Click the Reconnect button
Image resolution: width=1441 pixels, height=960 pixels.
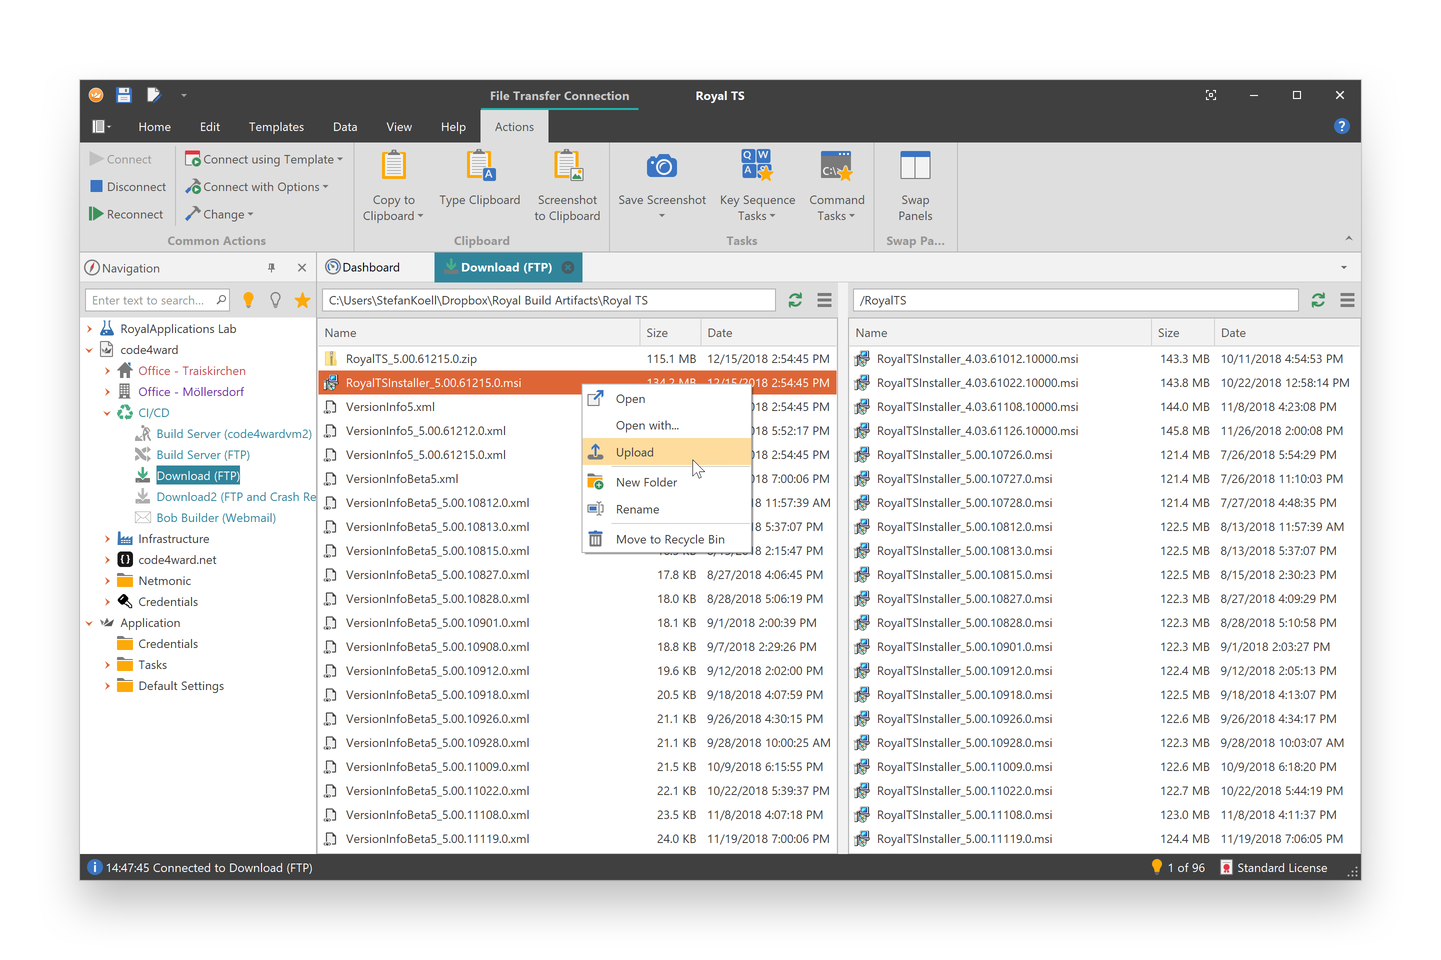(126, 213)
